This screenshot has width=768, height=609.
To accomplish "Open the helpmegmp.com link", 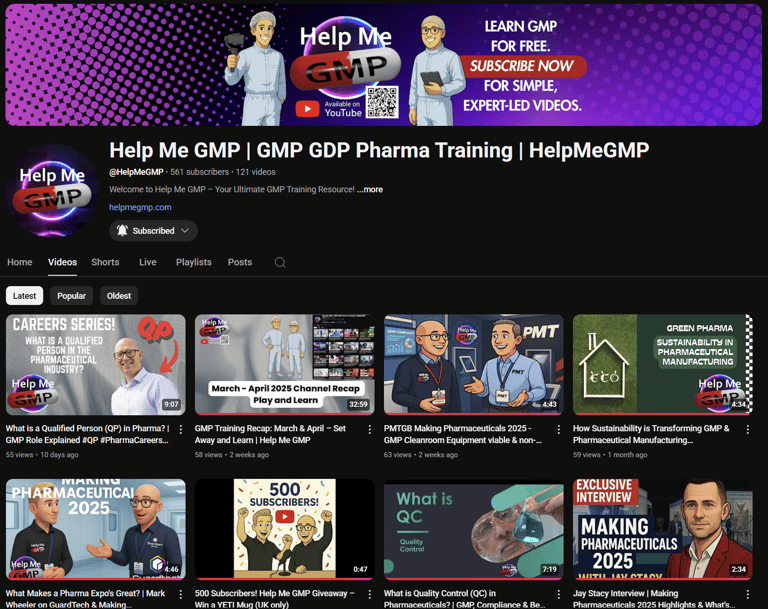I will [x=140, y=207].
